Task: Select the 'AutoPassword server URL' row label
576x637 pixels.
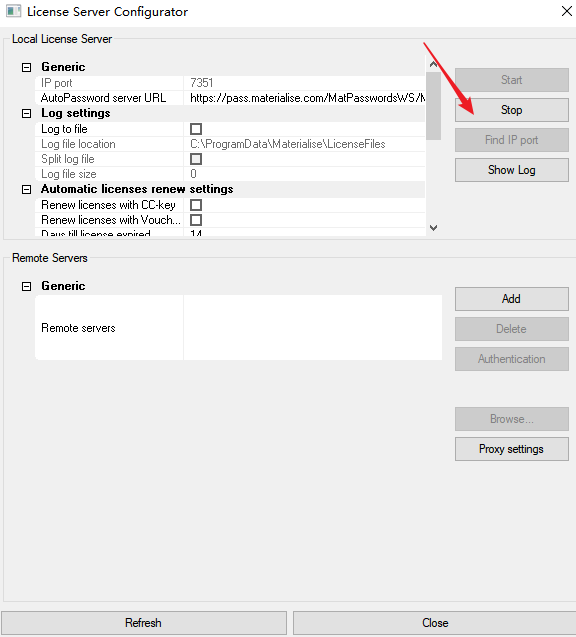Action: (x=103, y=98)
